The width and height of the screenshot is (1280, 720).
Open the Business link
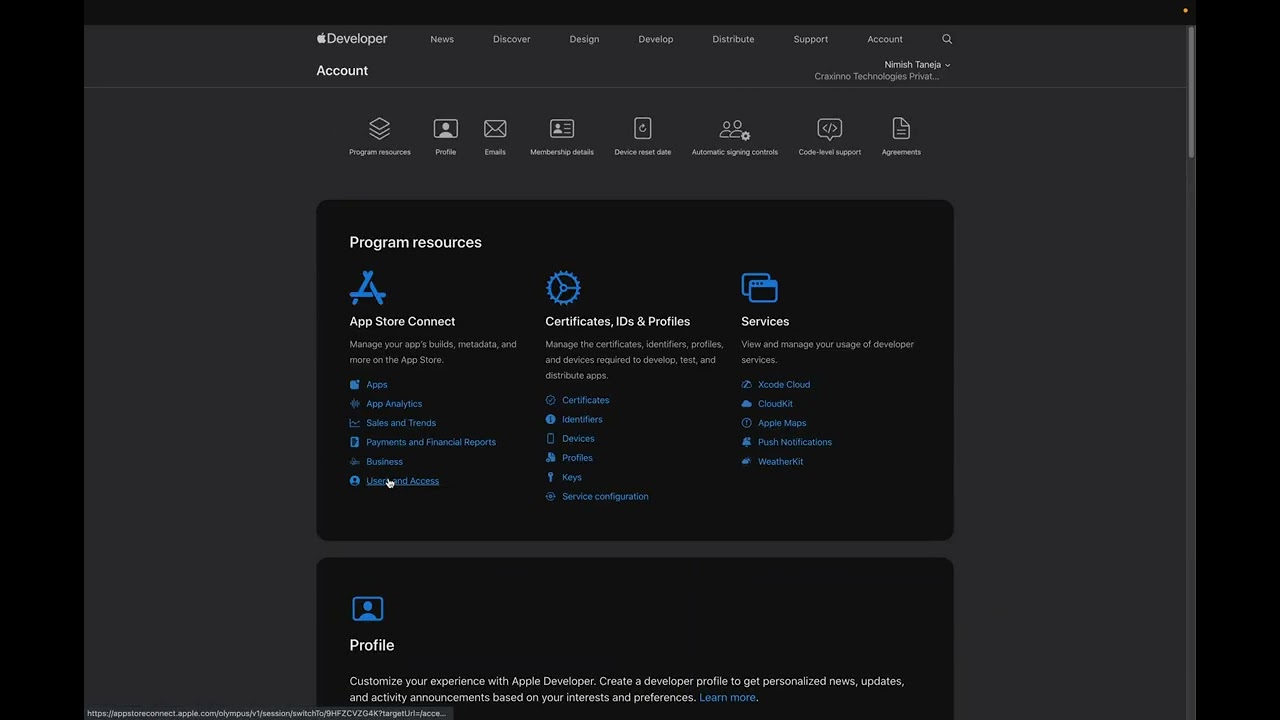(x=384, y=462)
